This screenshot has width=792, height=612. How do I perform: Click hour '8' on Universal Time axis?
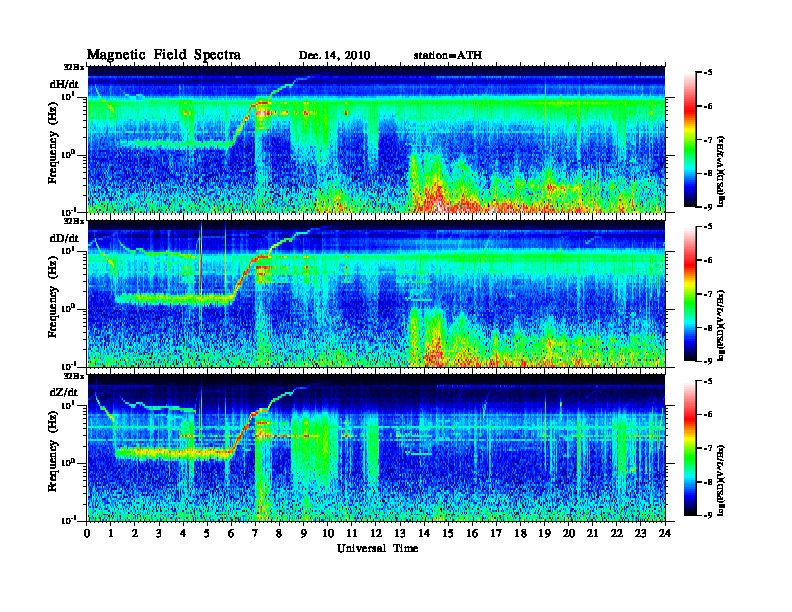coord(279,533)
